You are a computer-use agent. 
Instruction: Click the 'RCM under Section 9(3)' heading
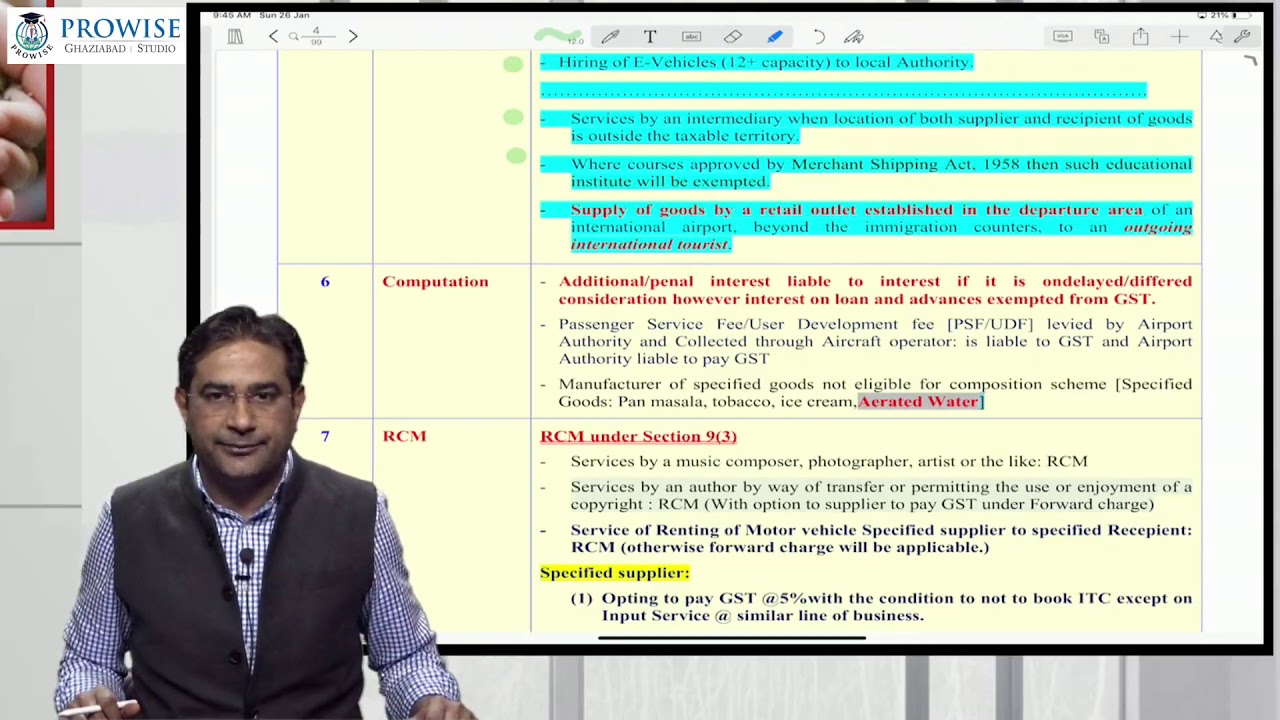pyautogui.click(x=638, y=436)
